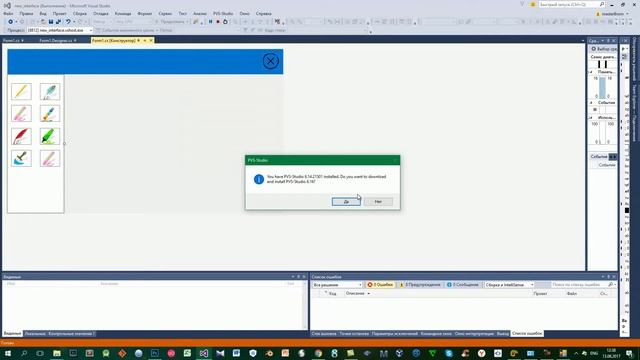Open the Формат menu
Viewport: 640px width, 360px height.
[x=144, y=13]
